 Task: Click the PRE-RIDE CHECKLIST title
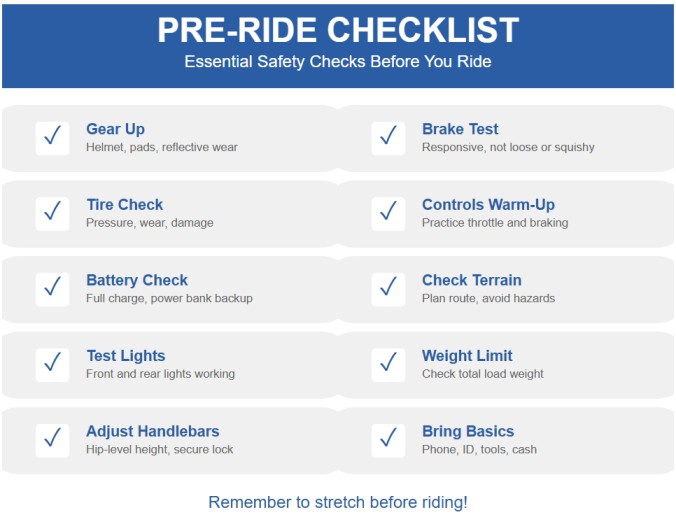(338, 30)
